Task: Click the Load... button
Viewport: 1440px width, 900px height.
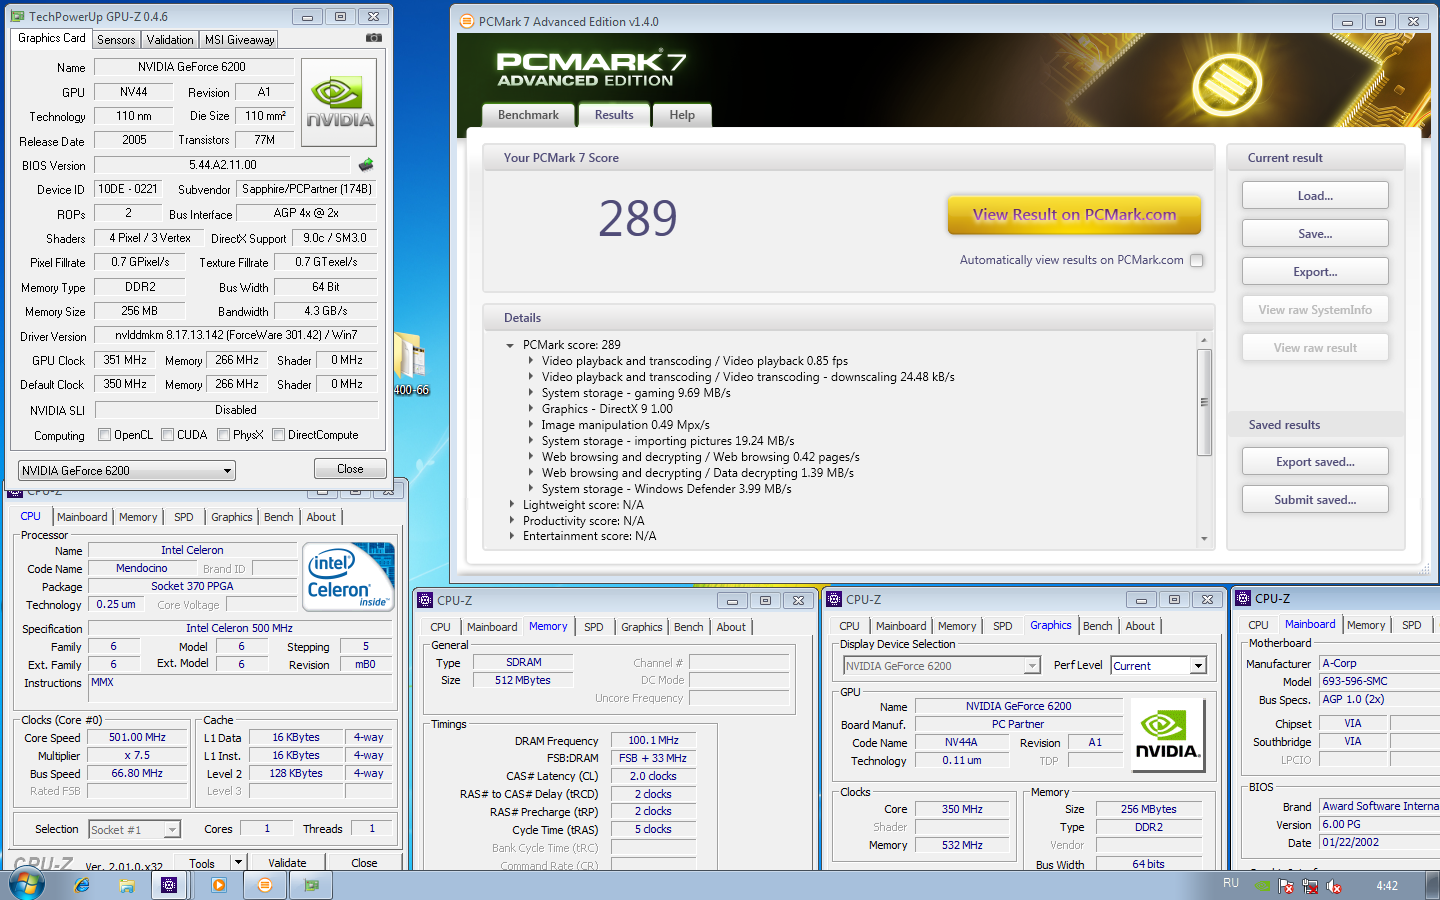Action: [x=1315, y=196]
